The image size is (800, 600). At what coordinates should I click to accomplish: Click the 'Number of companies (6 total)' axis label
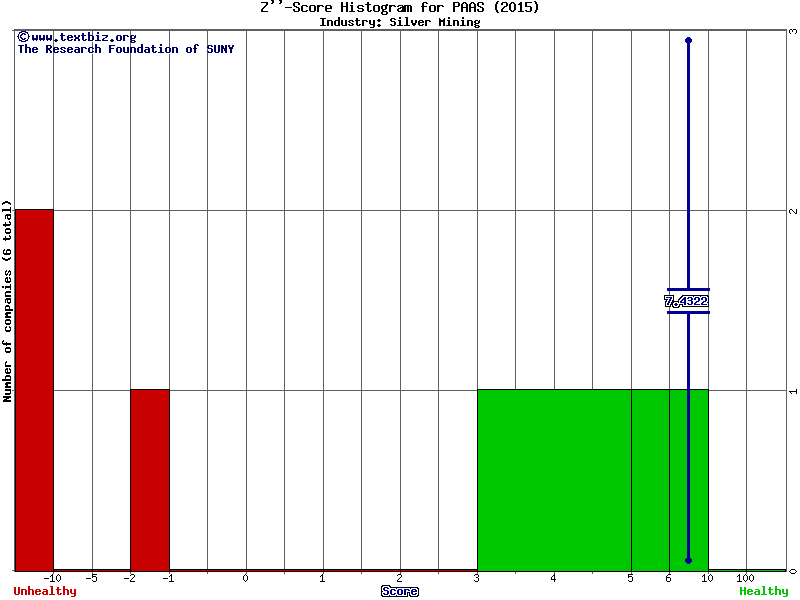click(x=7, y=301)
